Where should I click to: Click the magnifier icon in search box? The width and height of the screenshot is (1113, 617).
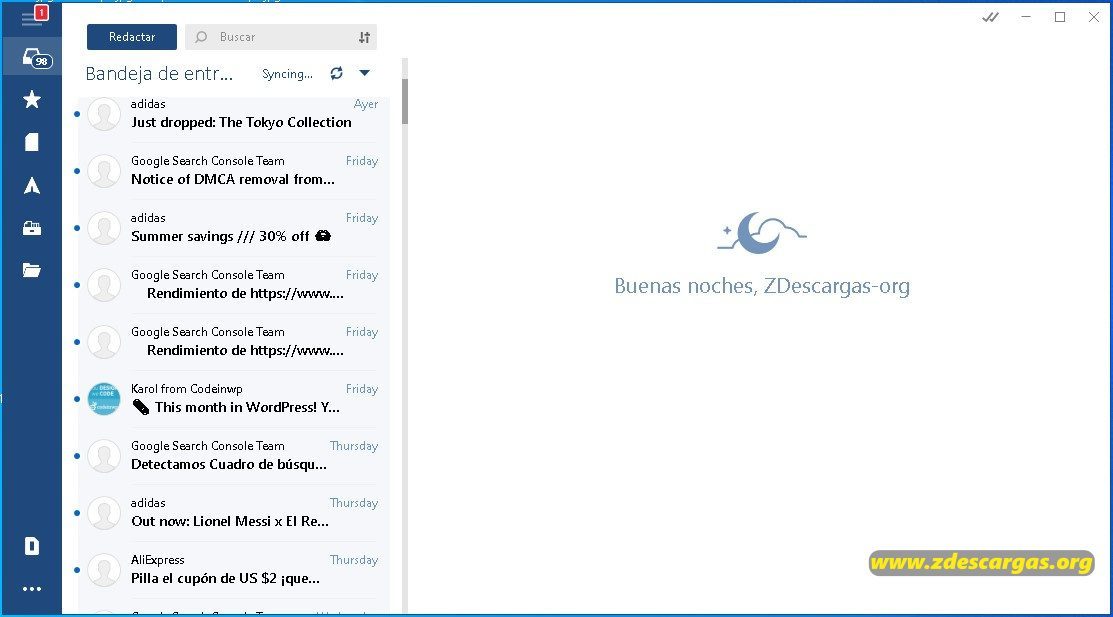point(202,37)
